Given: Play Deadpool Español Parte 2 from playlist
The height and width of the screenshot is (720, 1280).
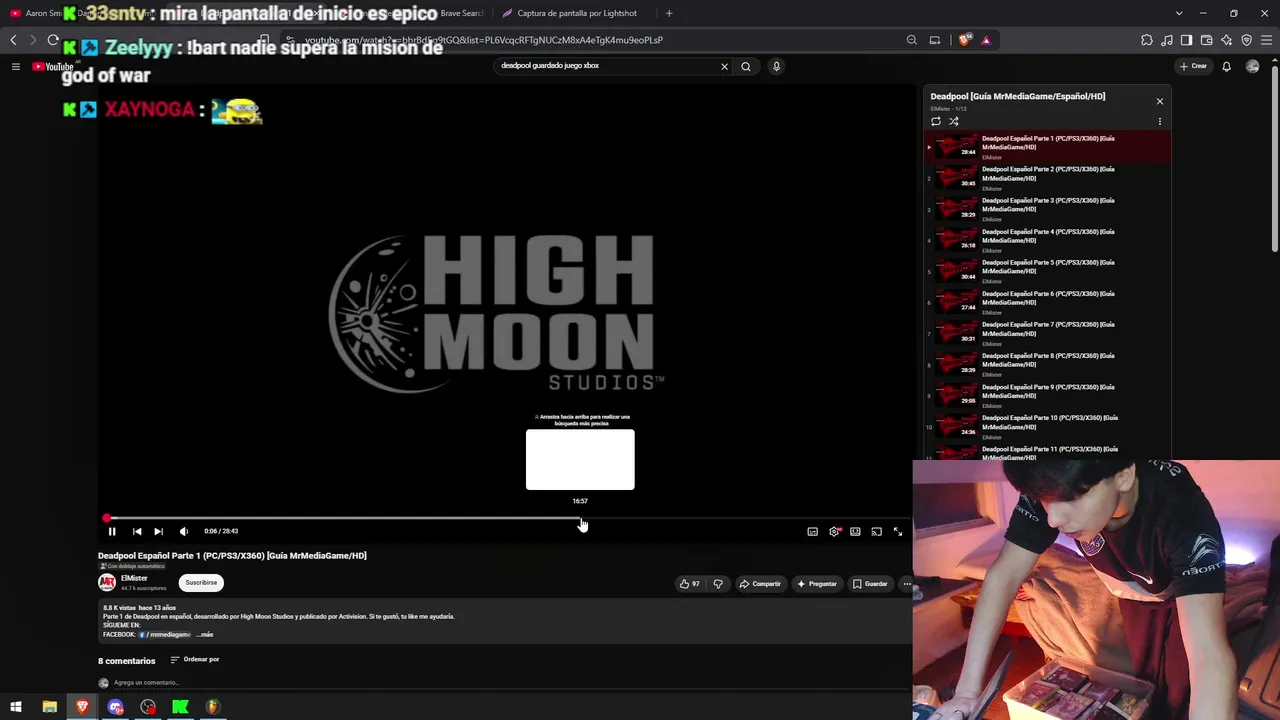Looking at the screenshot, I should pyautogui.click(x=1047, y=178).
